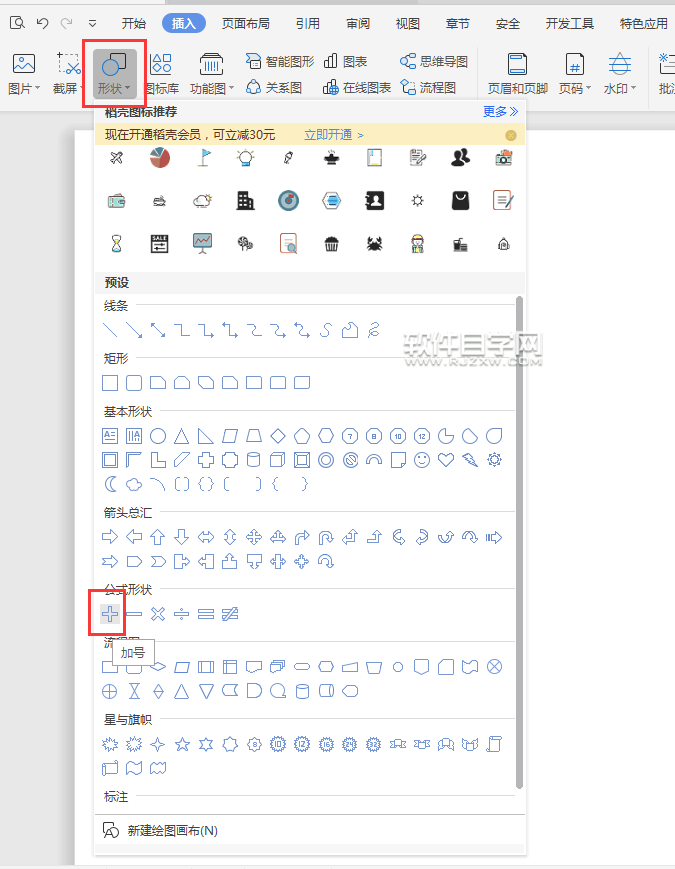Insert a 智能图形 smart graphic
This screenshot has width=675, height=869.
280,62
